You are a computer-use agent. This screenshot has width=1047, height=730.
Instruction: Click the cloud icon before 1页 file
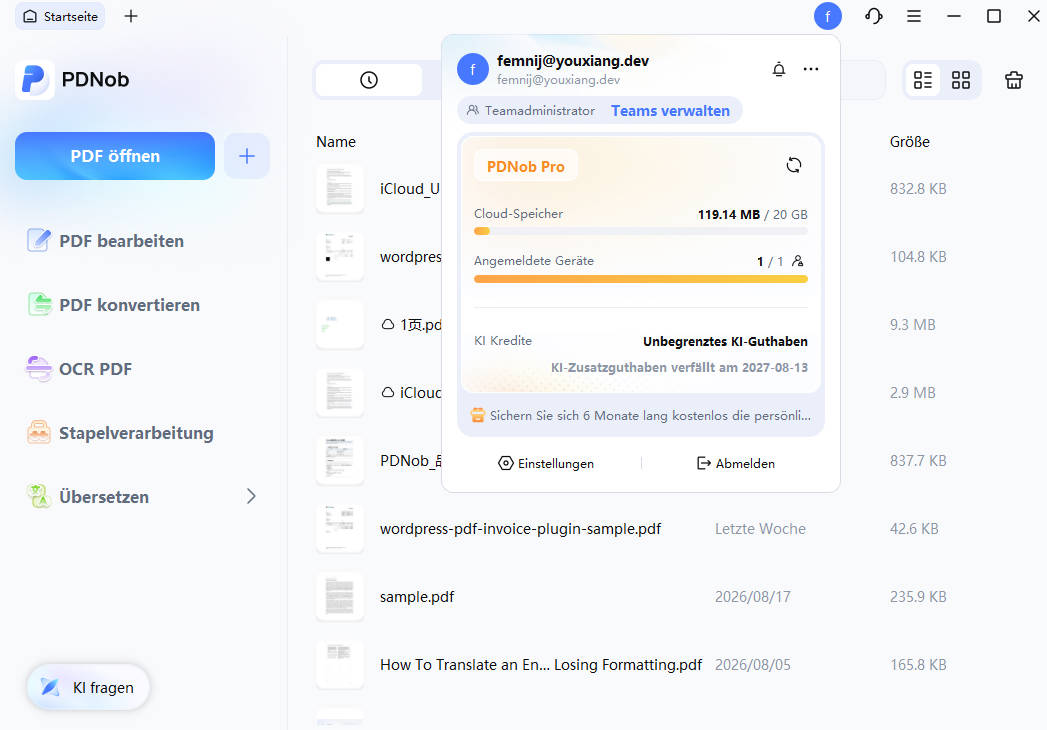coord(387,325)
